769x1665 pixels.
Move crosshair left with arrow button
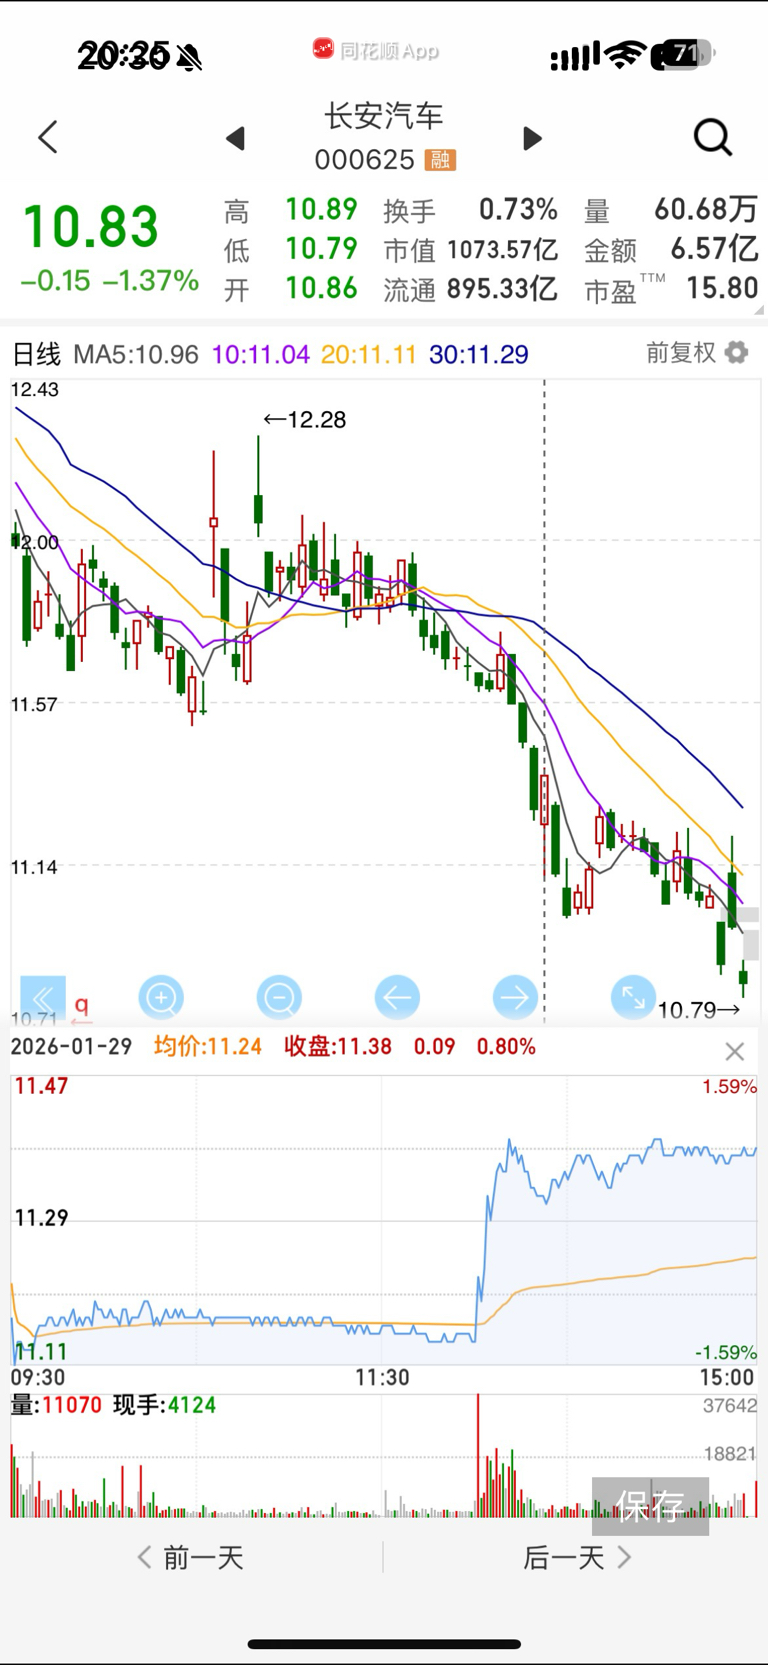point(397,997)
